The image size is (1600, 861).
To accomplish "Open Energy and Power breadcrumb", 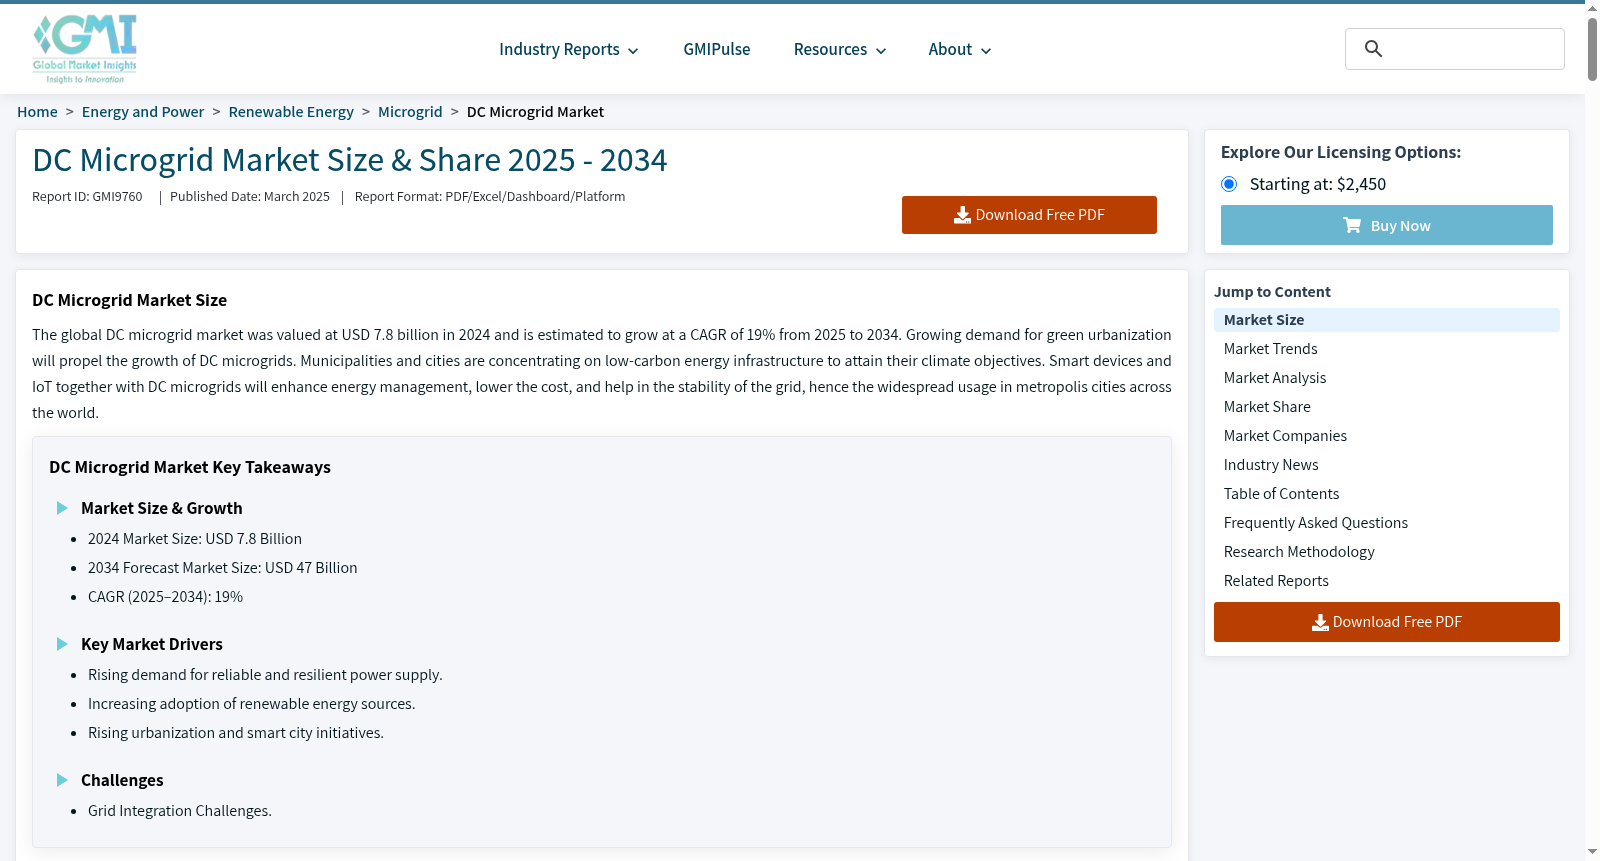I will tap(143, 112).
